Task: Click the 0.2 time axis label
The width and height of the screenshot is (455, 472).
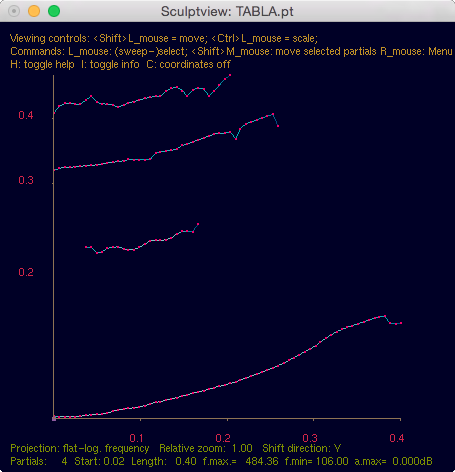Action: coord(223,438)
